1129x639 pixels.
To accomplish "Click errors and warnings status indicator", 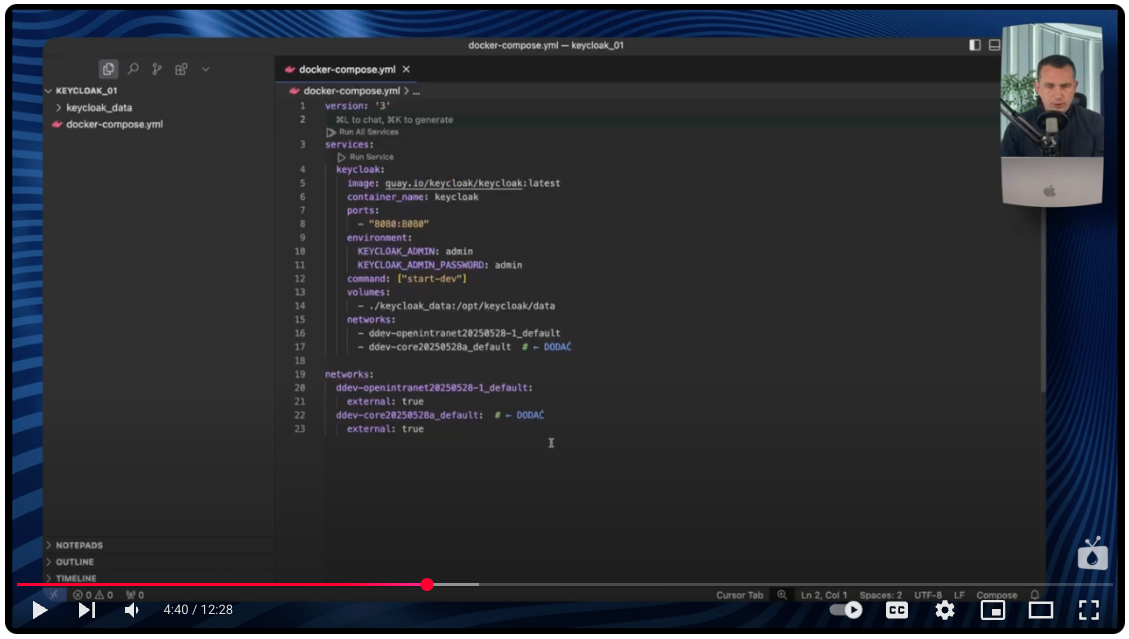I will pos(93,595).
